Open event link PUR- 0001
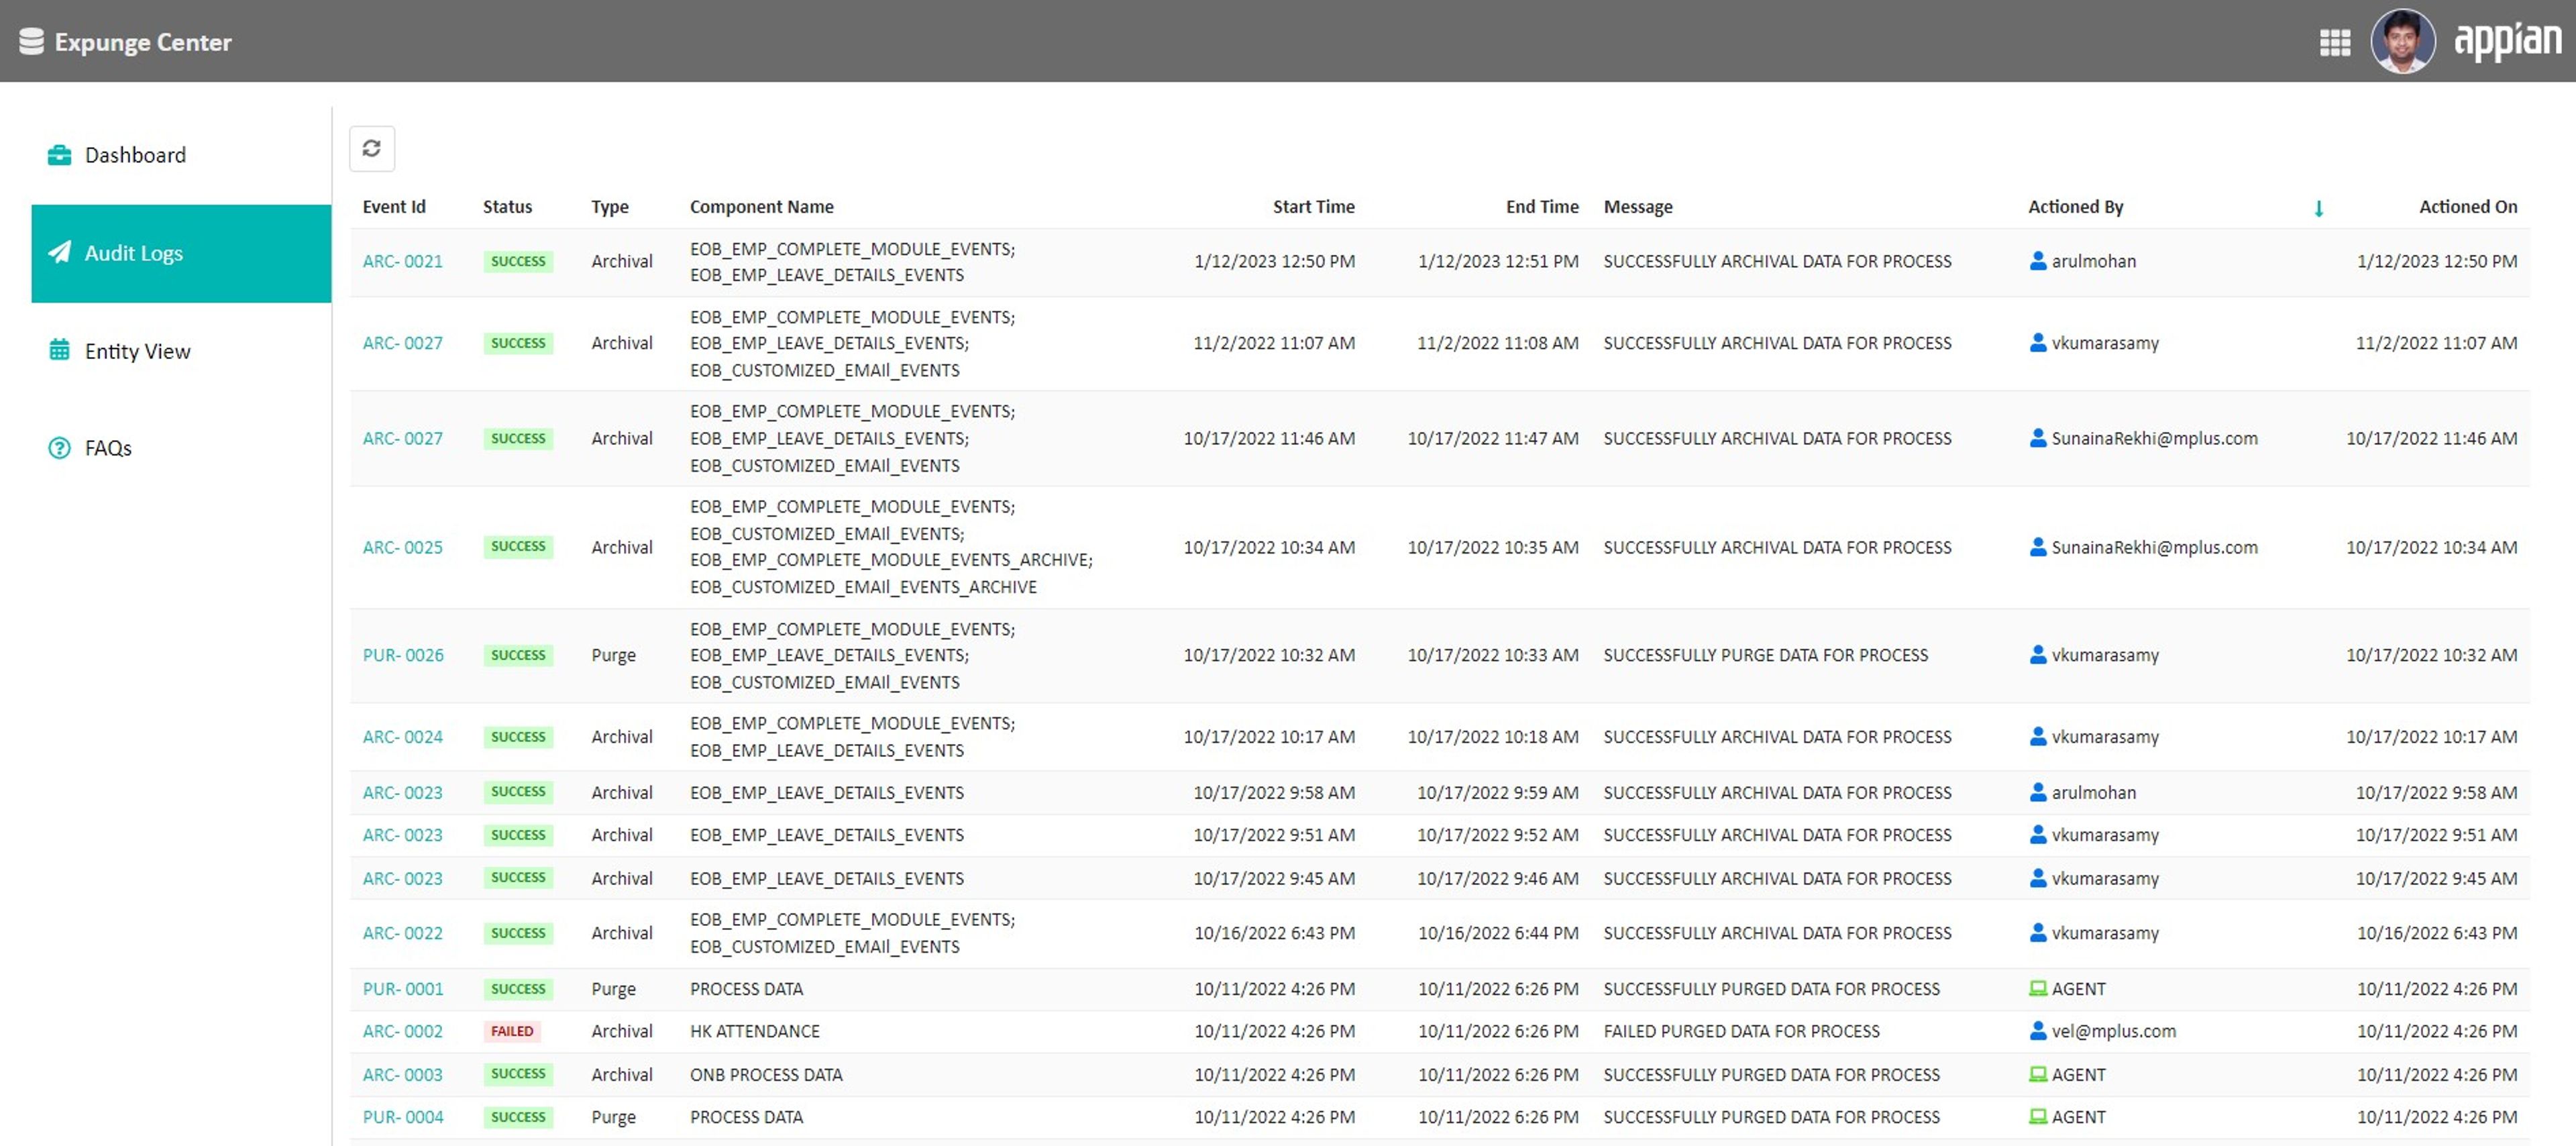The width and height of the screenshot is (2576, 1146). (403, 989)
